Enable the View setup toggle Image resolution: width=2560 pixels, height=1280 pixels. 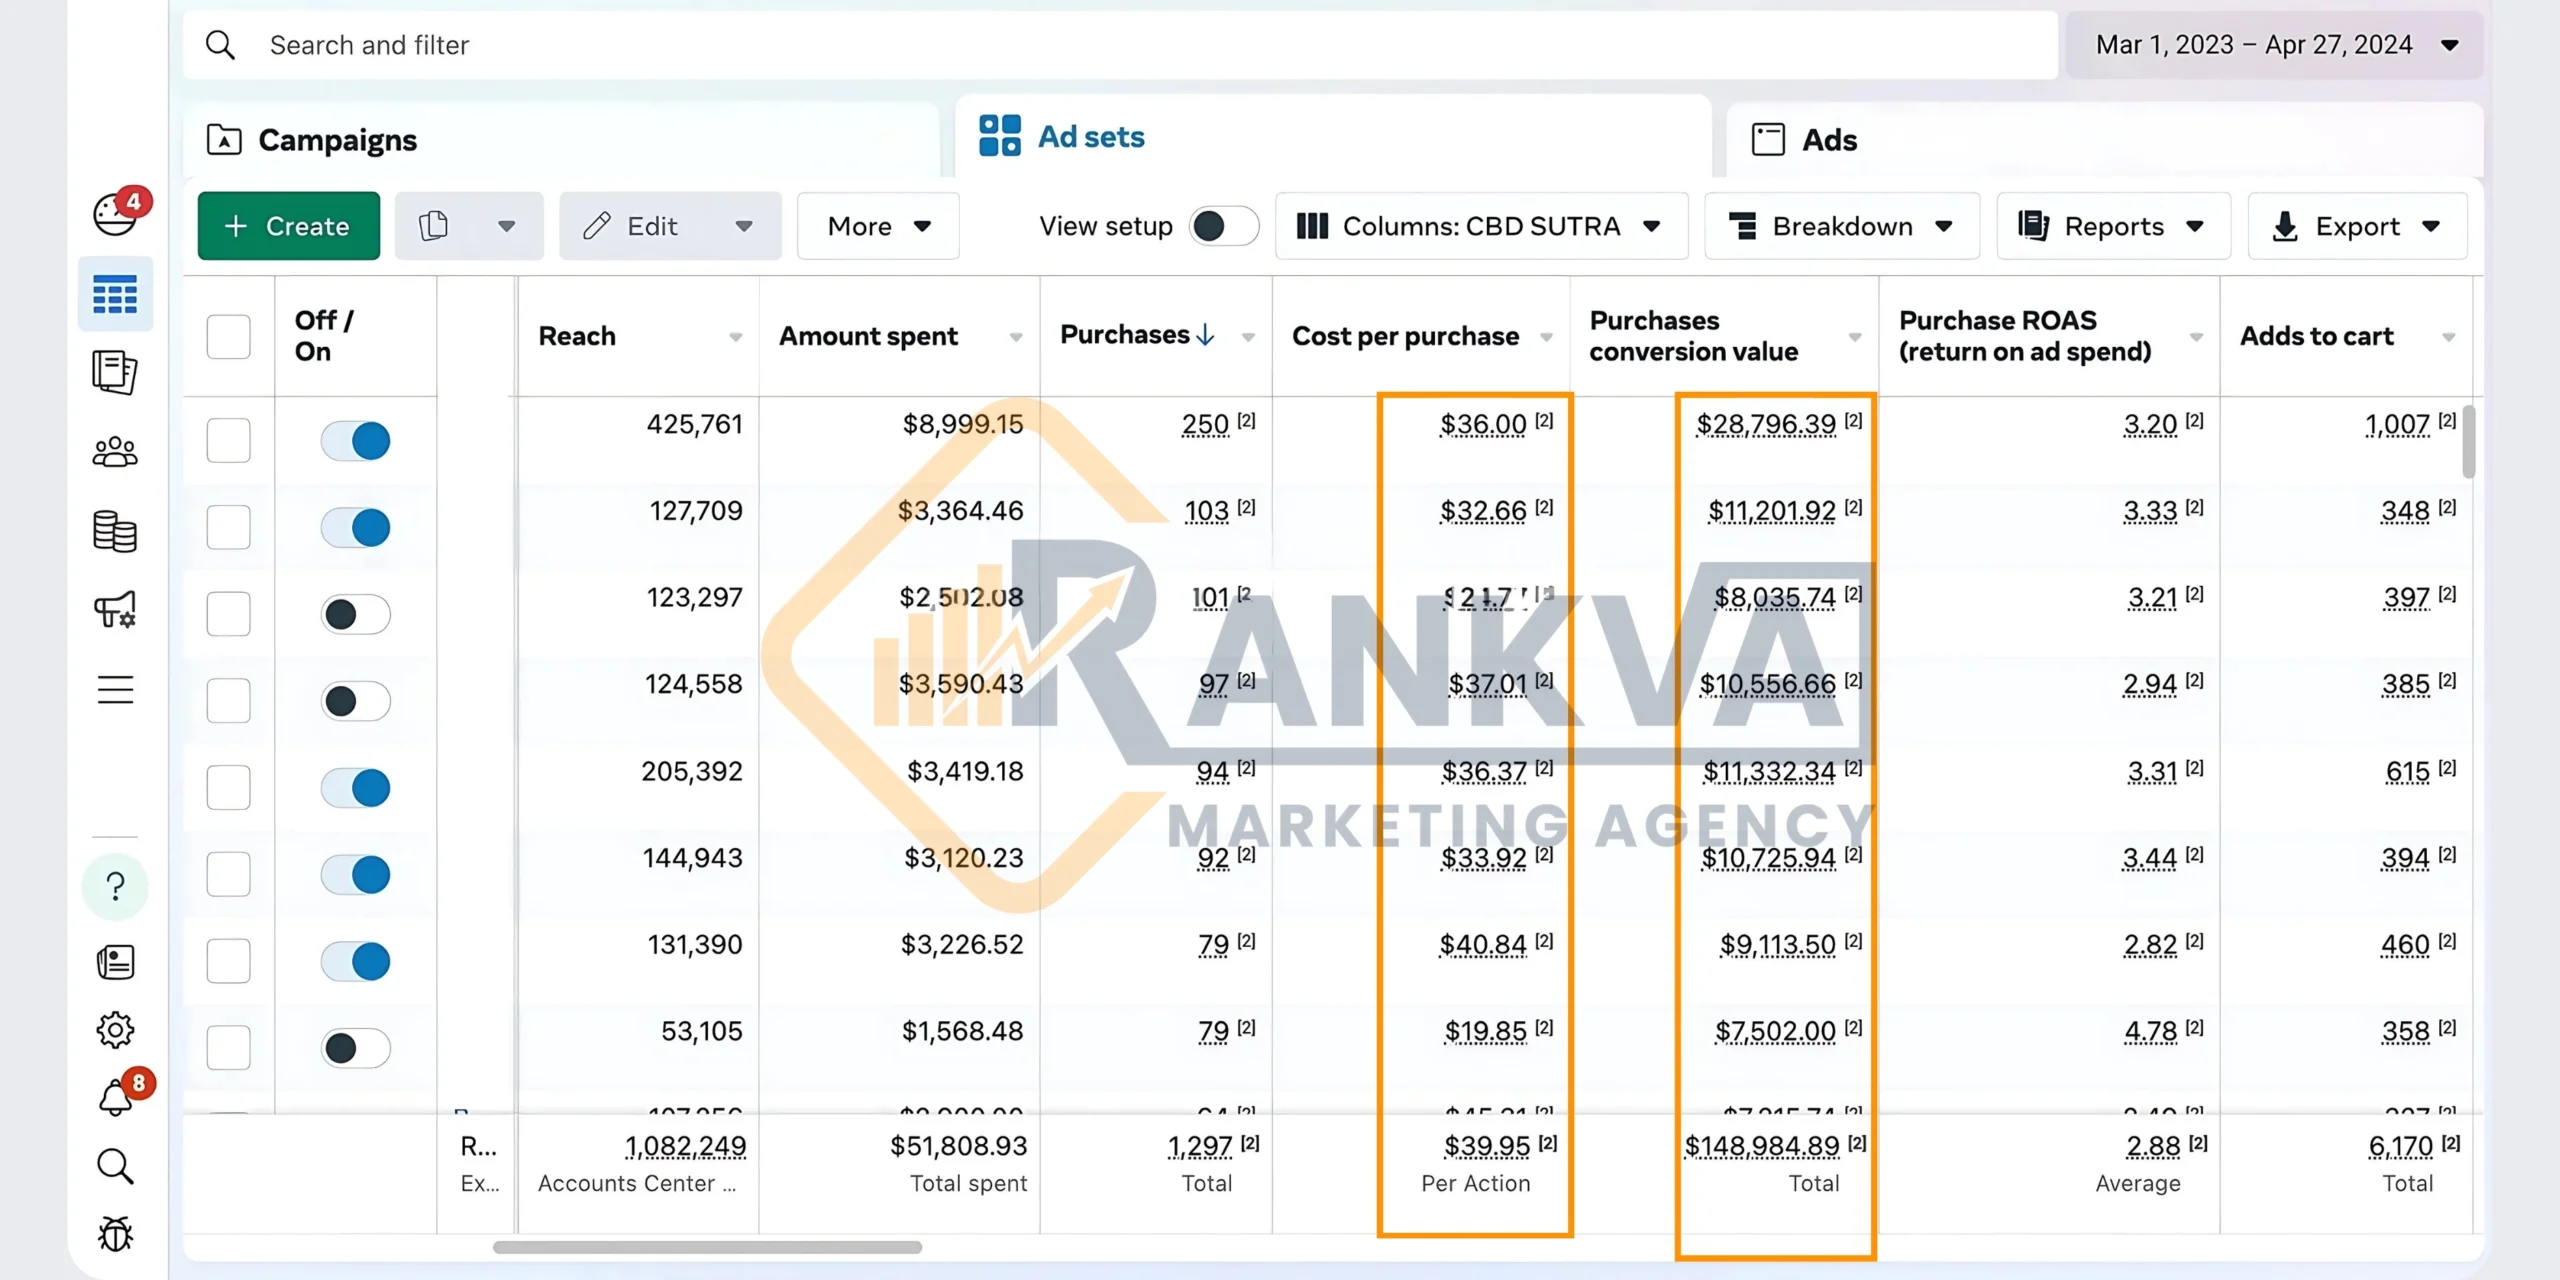pos(1222,226)
